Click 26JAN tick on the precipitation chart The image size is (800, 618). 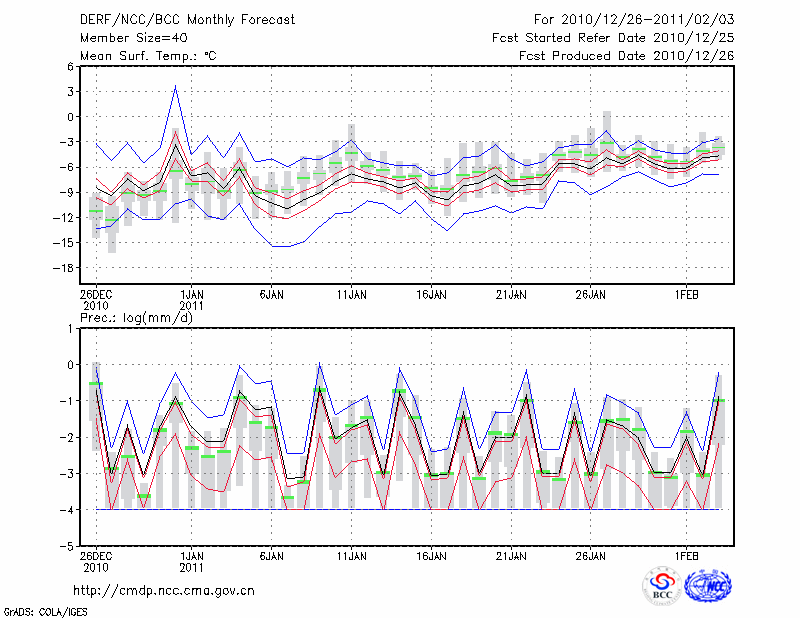click(591, 554)
